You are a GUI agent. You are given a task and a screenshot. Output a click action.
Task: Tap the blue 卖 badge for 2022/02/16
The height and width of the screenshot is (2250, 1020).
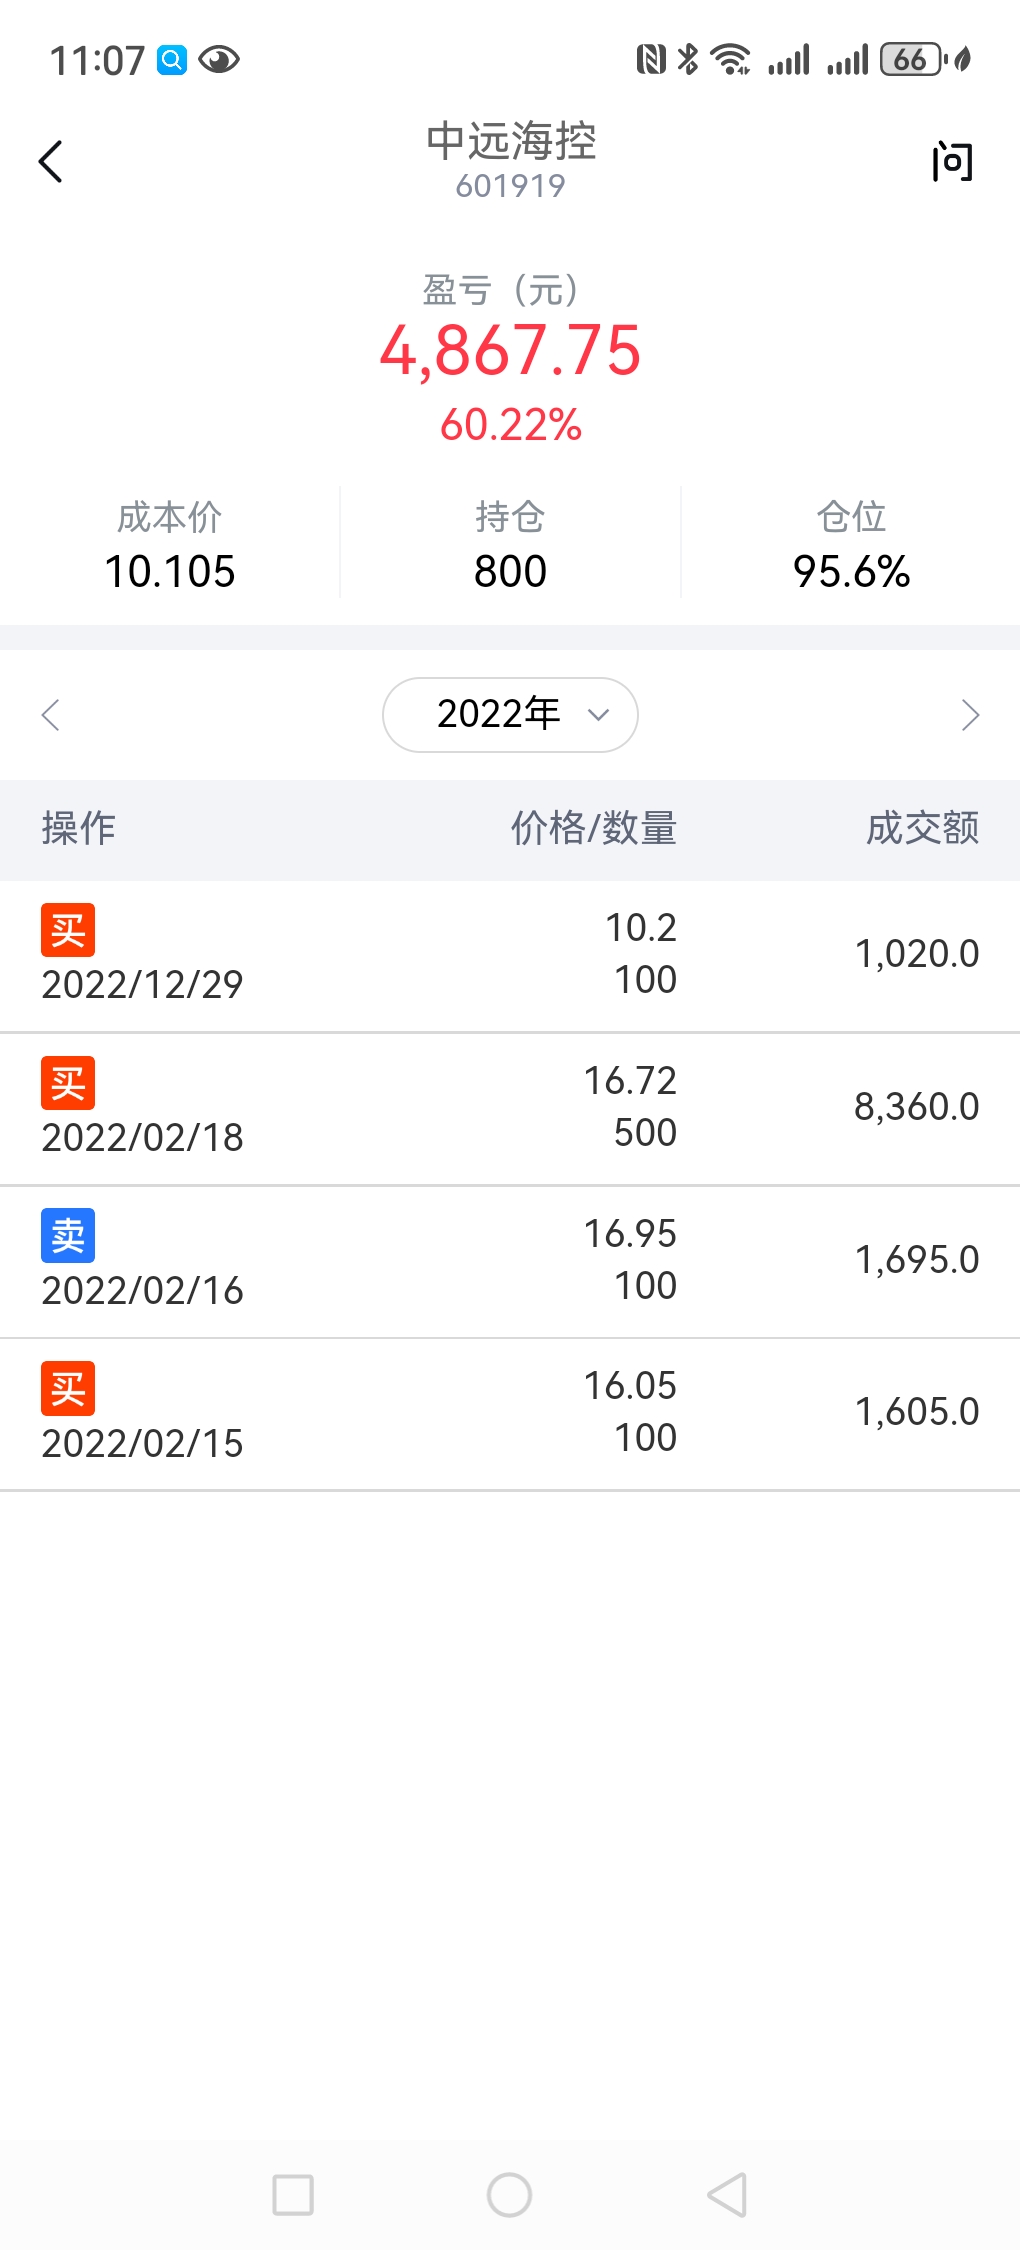click(68, 1235)
